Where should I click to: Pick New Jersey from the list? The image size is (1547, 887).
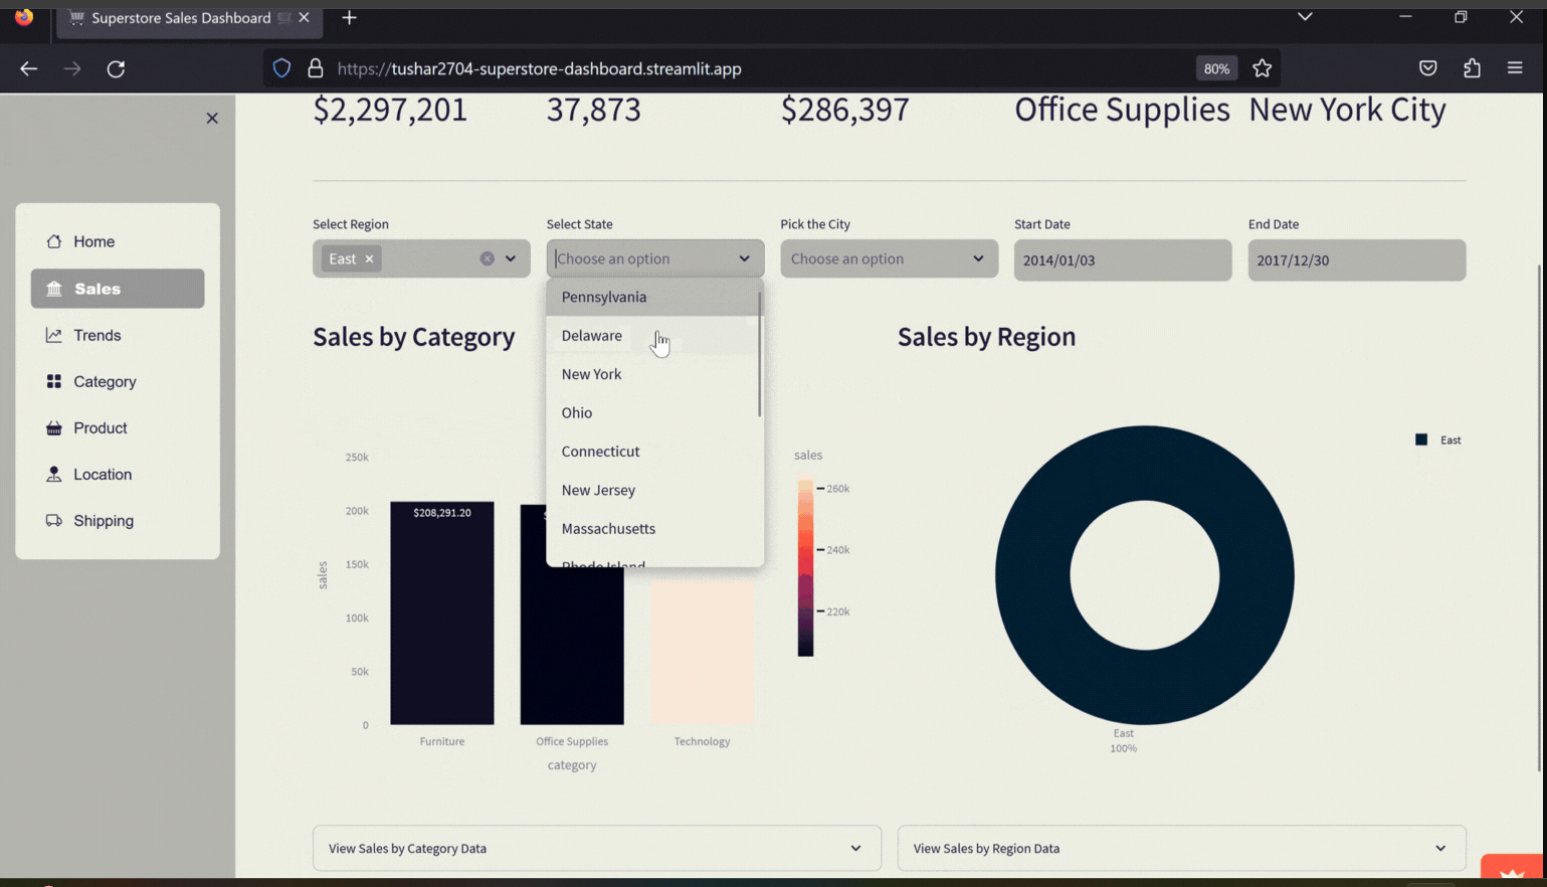coord(654,490)
